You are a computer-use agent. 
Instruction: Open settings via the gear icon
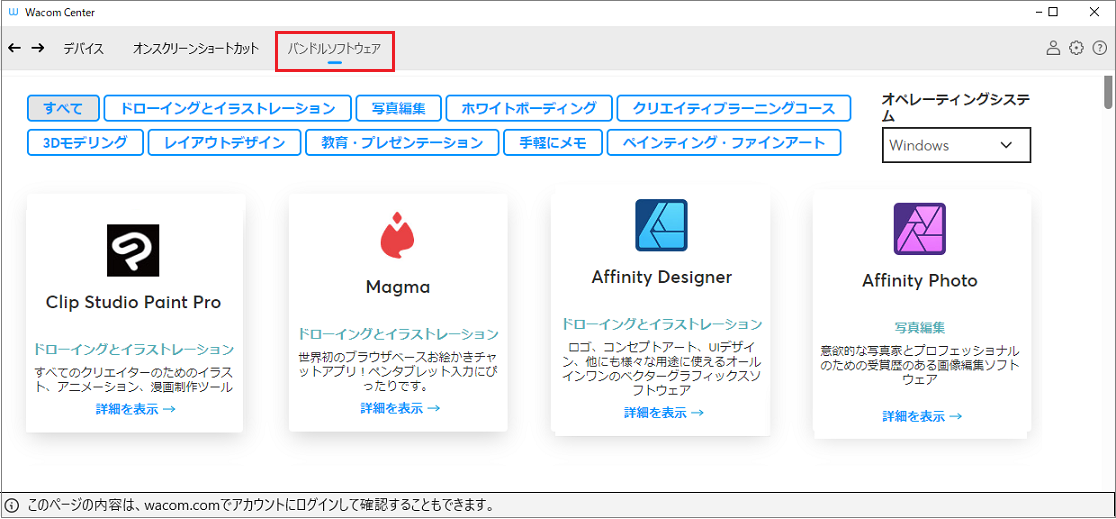1076,48
